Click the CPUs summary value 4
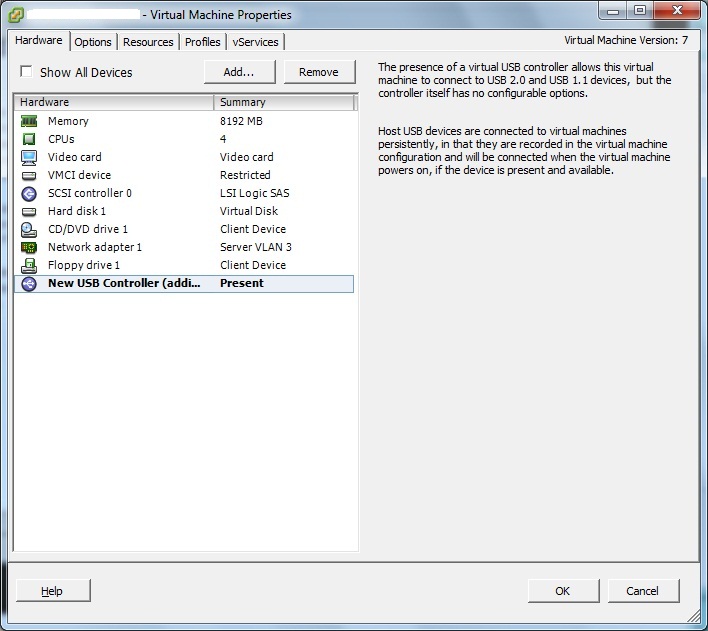The width and height of the screenshot is (708, 631). coord(223,139)
